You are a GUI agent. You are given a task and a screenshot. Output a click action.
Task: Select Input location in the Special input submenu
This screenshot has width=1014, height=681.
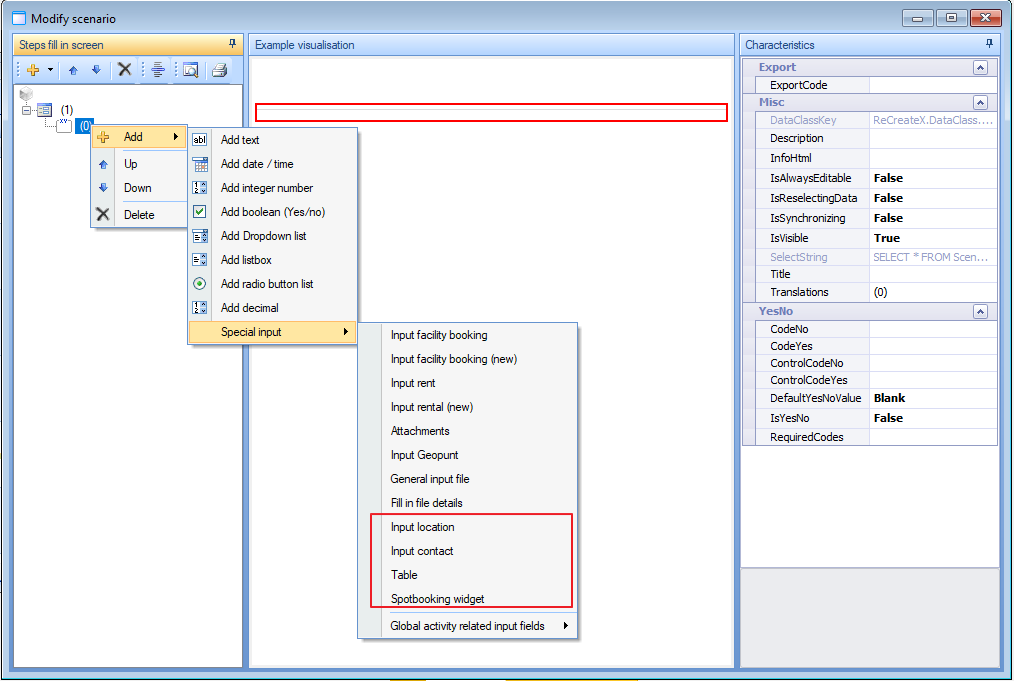click(x=422, y=527)
